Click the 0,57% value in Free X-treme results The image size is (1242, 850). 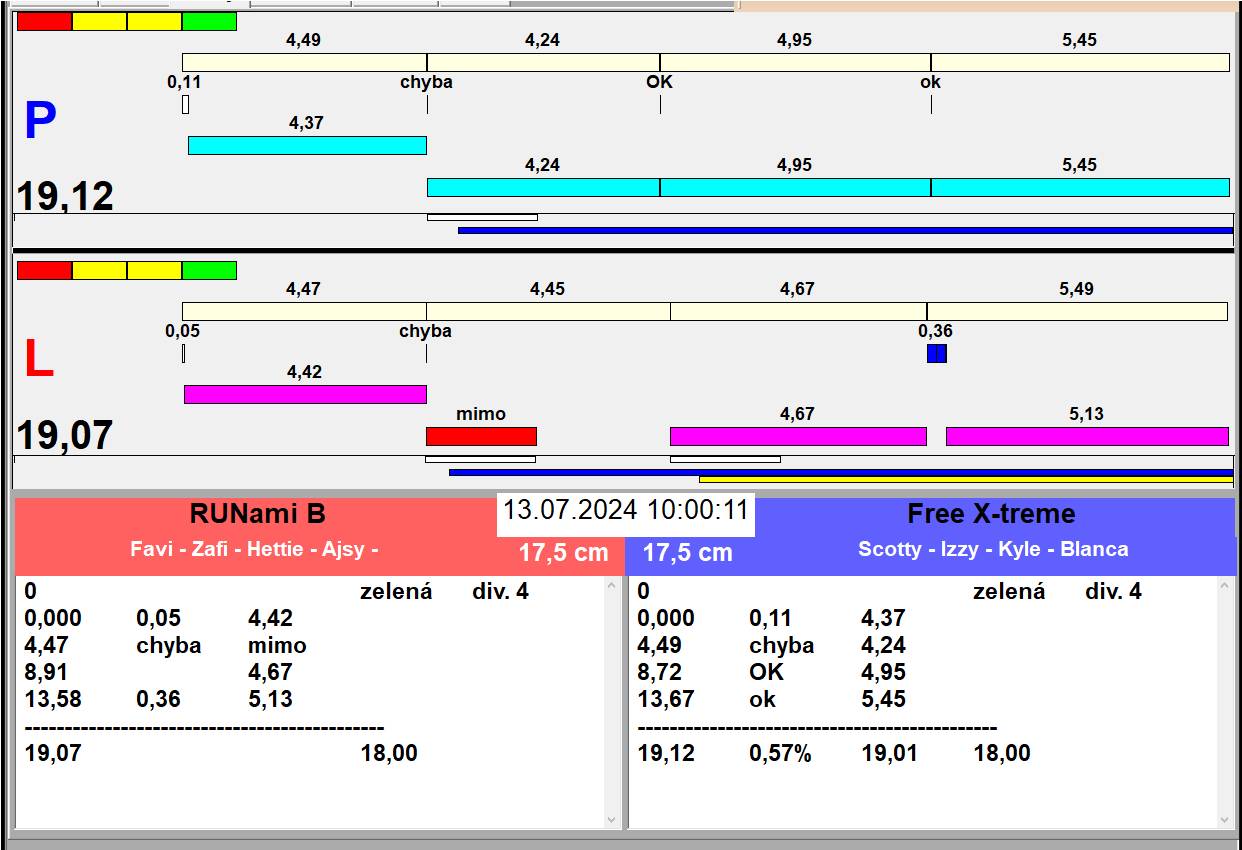[780, 753]
